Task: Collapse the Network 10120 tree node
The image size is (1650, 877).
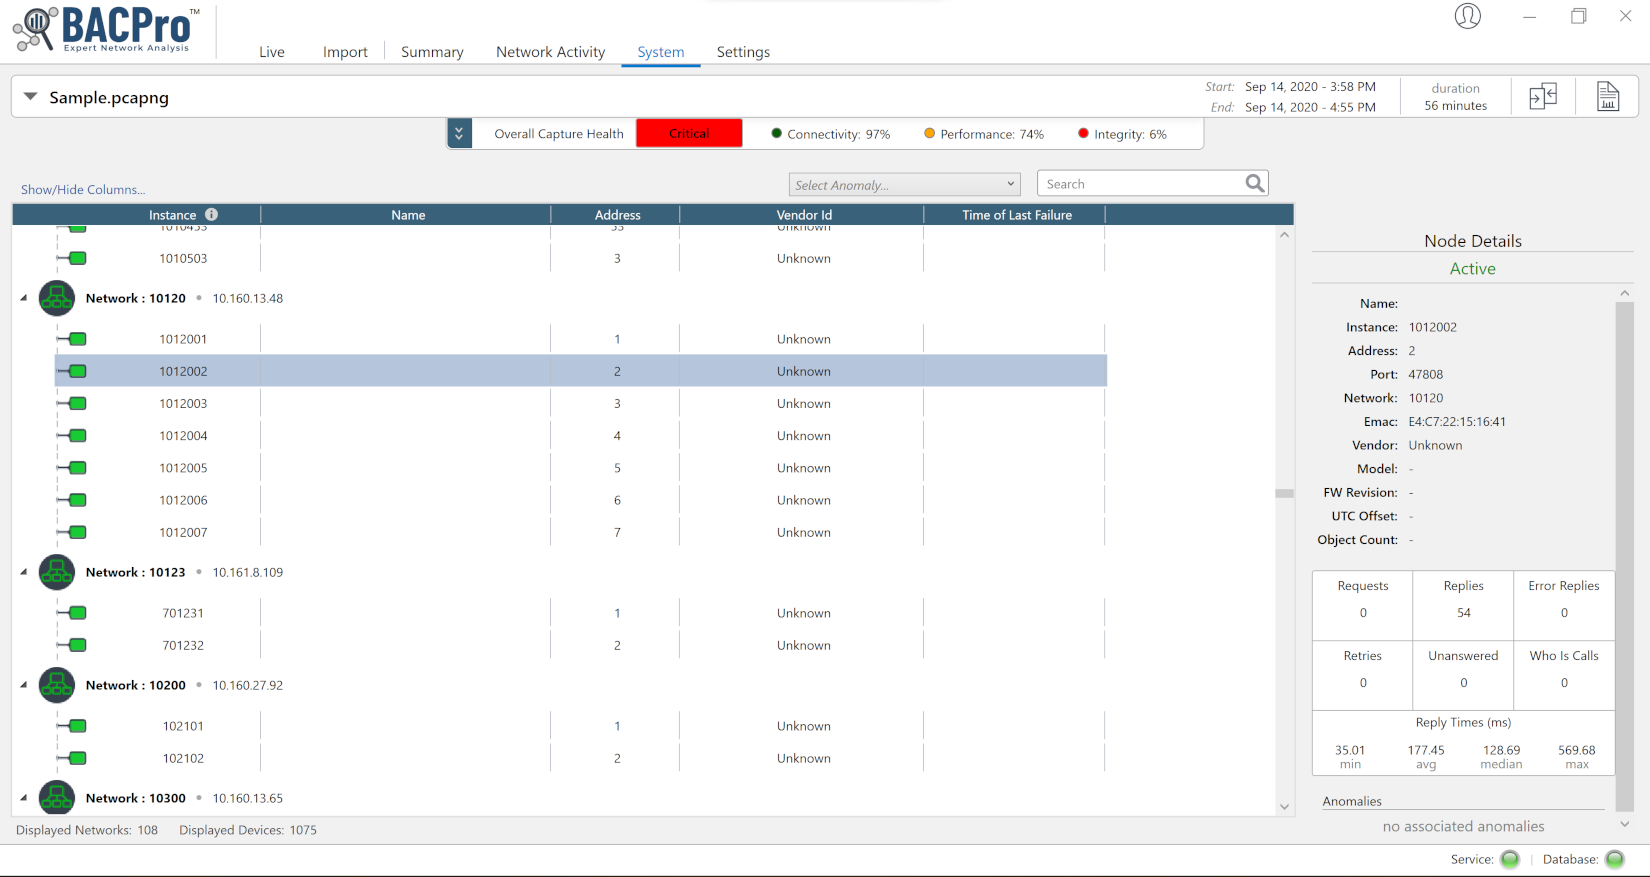Action: [x=24, y=298]
